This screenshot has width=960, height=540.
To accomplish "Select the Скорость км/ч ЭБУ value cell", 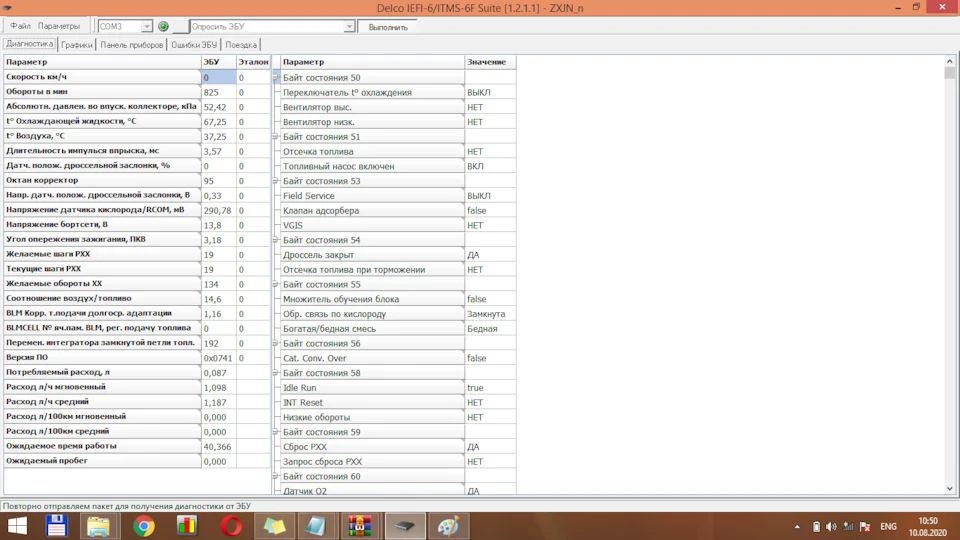I will tap(219, 77).
